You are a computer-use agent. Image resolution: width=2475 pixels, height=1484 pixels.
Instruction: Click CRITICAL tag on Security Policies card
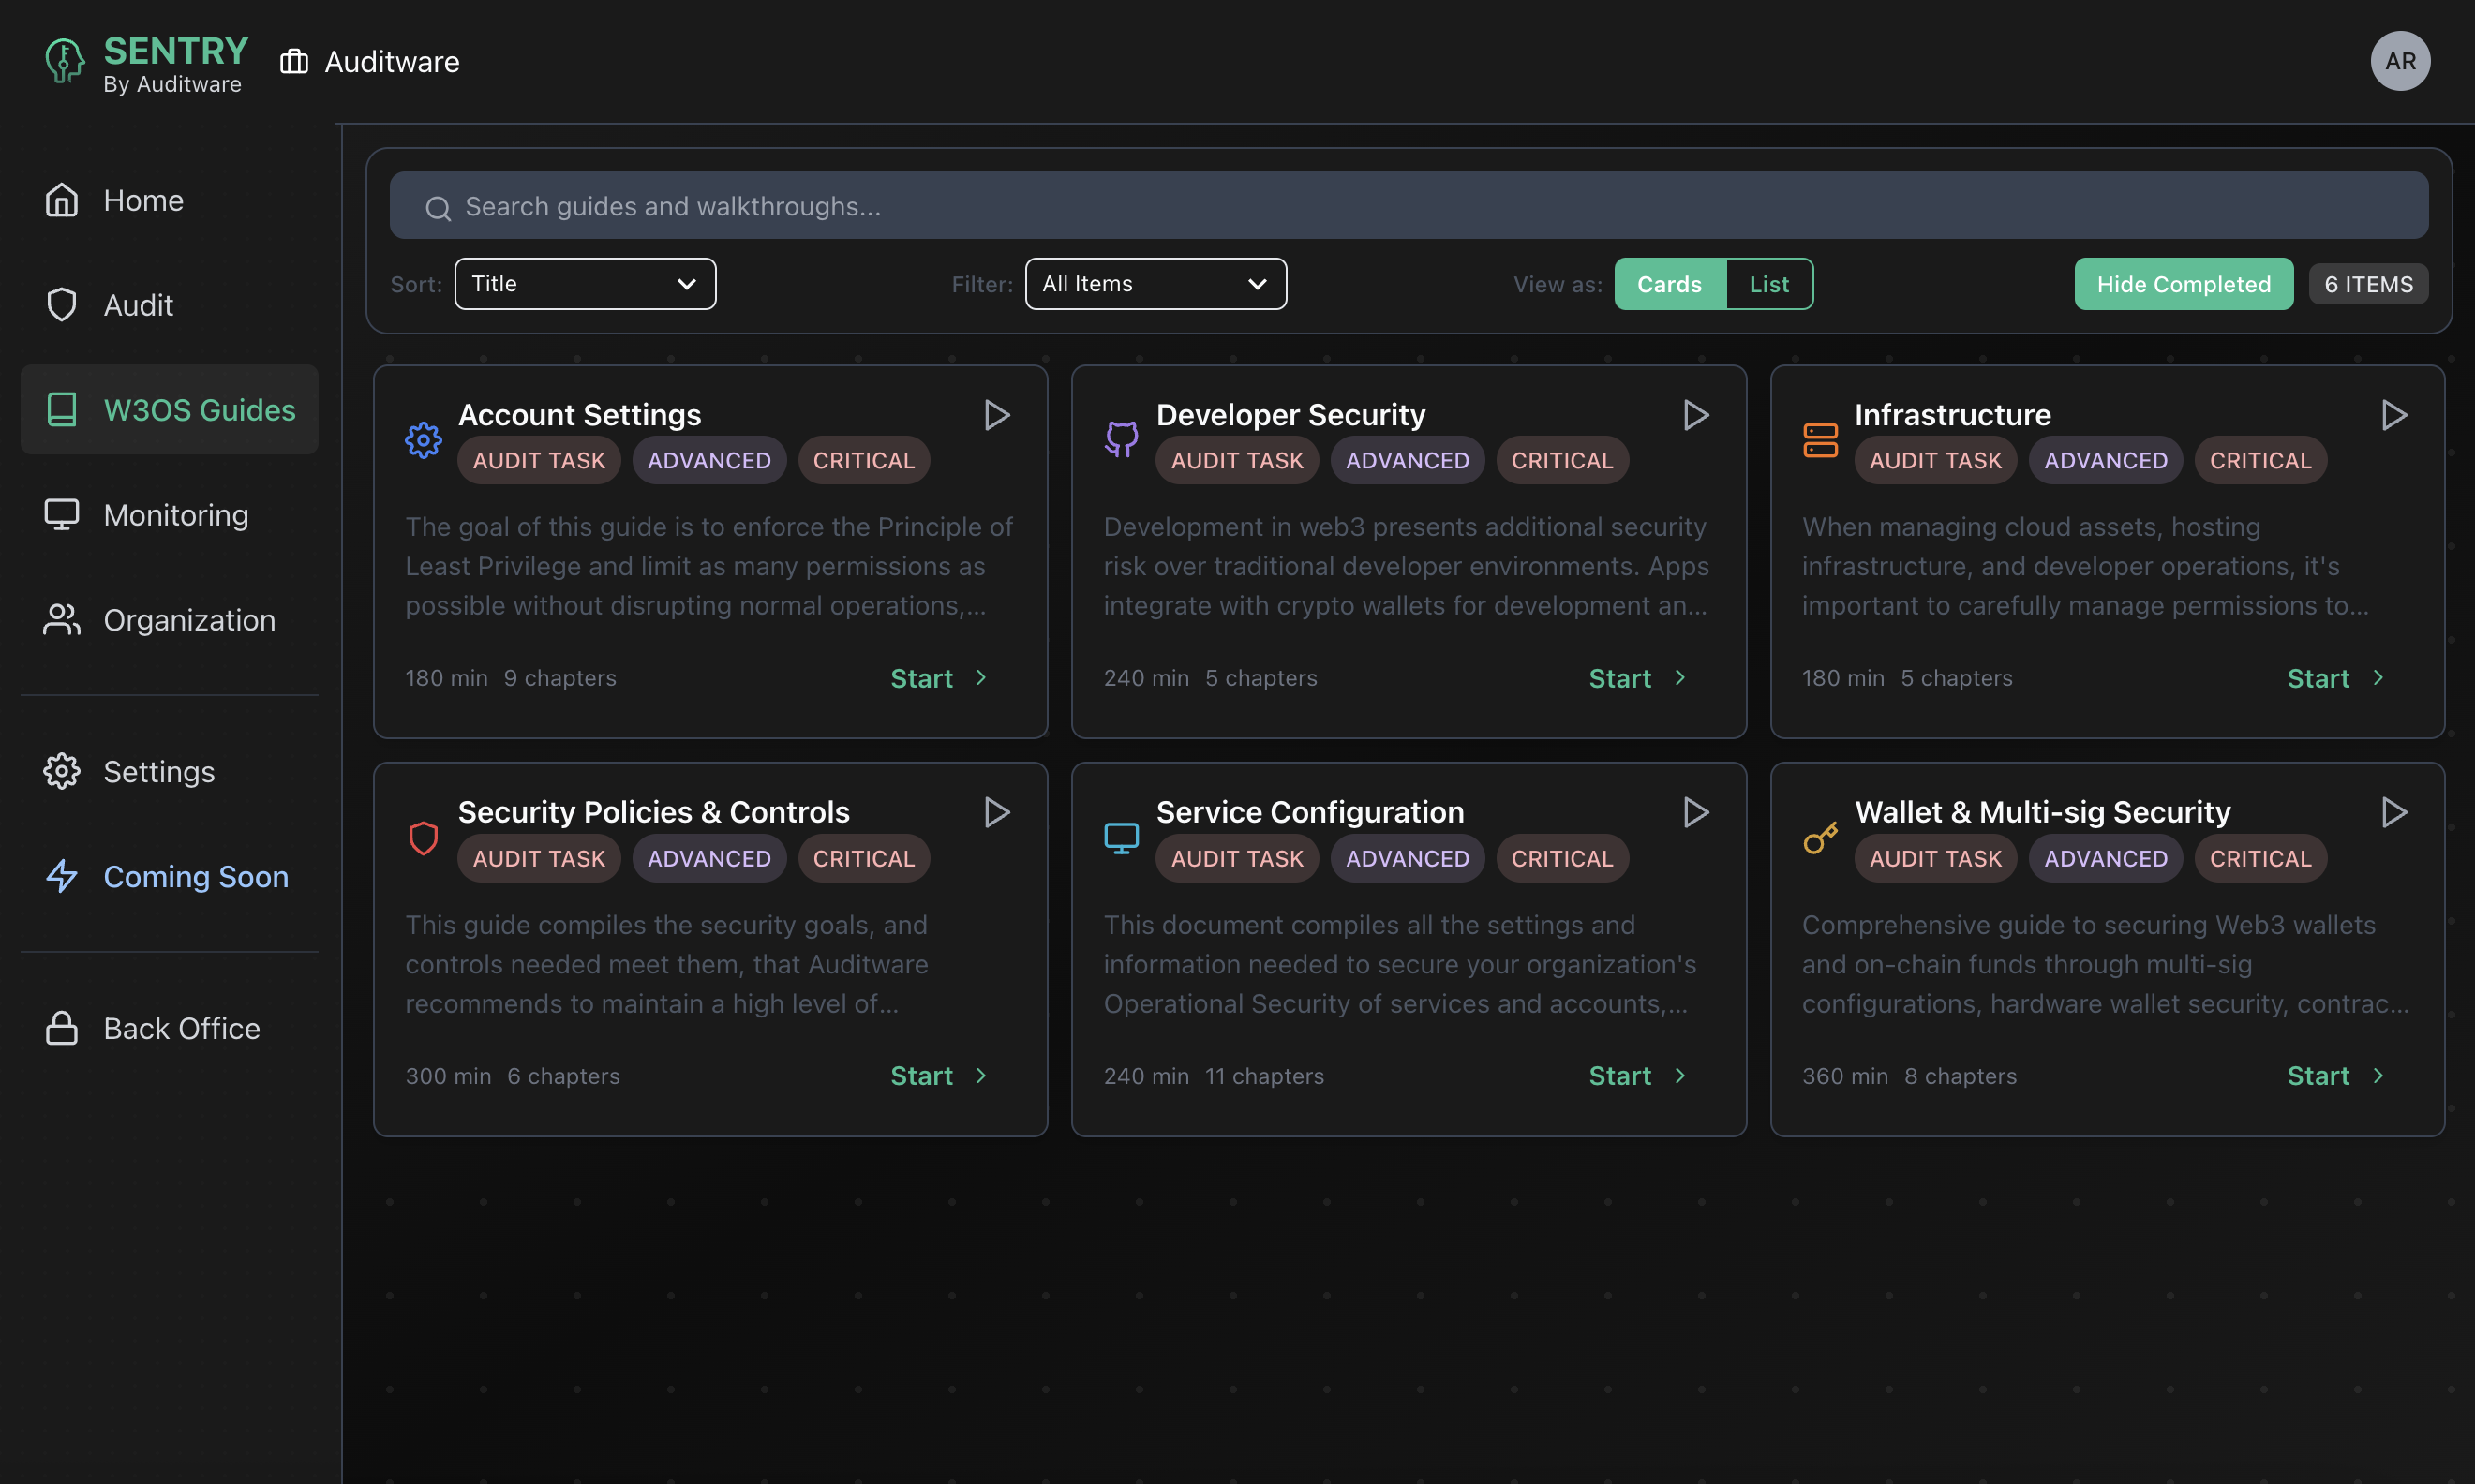point(864,858)
